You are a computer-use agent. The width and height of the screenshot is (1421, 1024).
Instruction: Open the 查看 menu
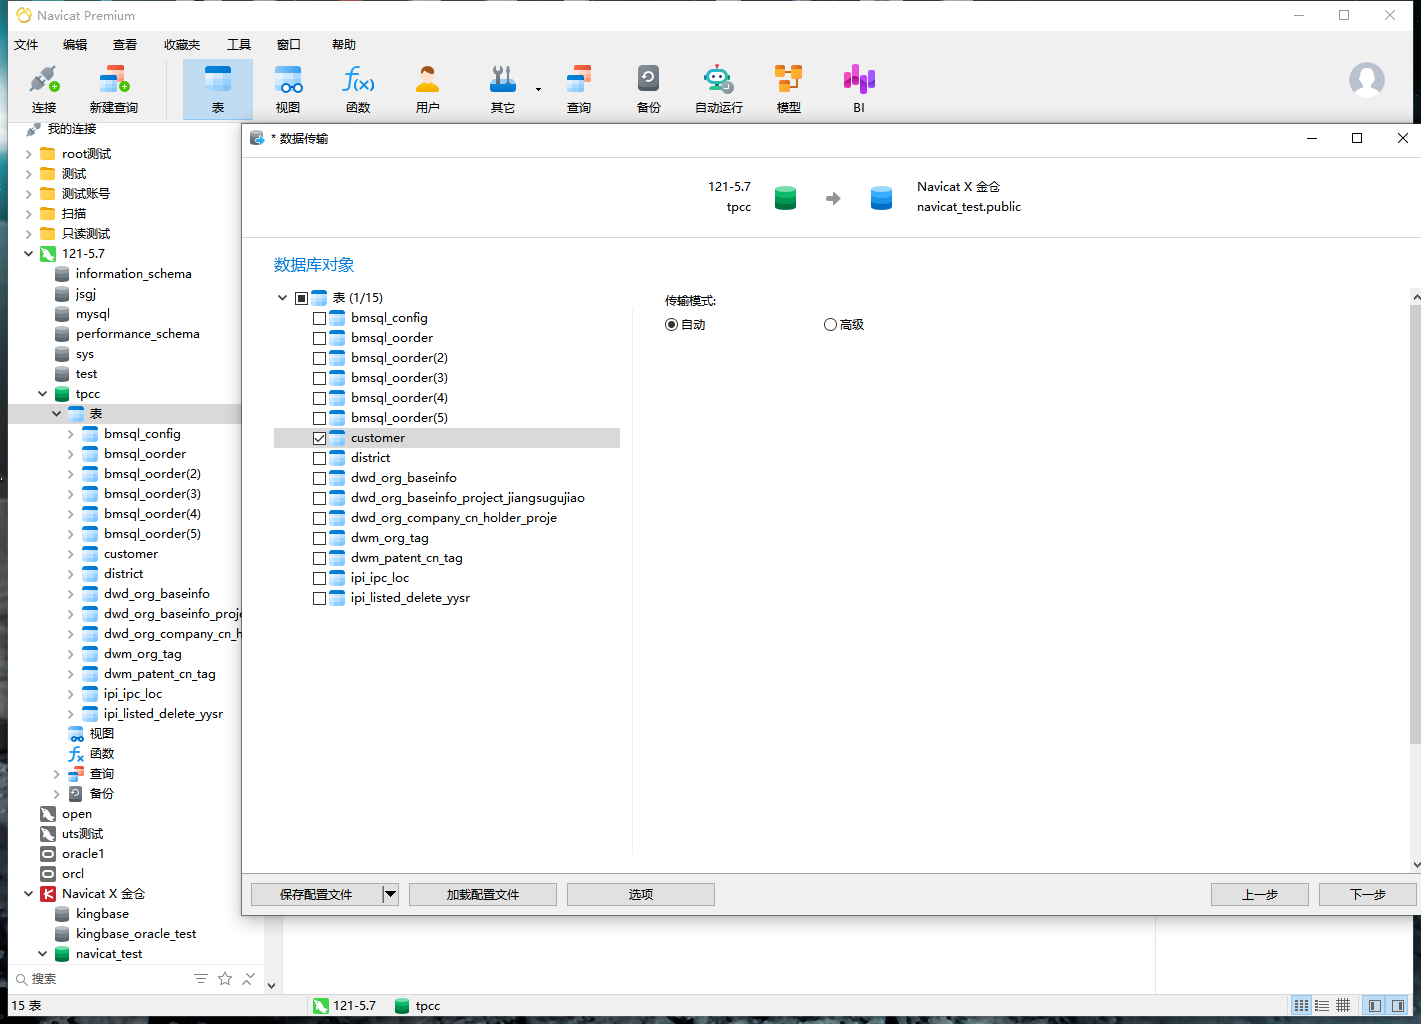(125, 44)
